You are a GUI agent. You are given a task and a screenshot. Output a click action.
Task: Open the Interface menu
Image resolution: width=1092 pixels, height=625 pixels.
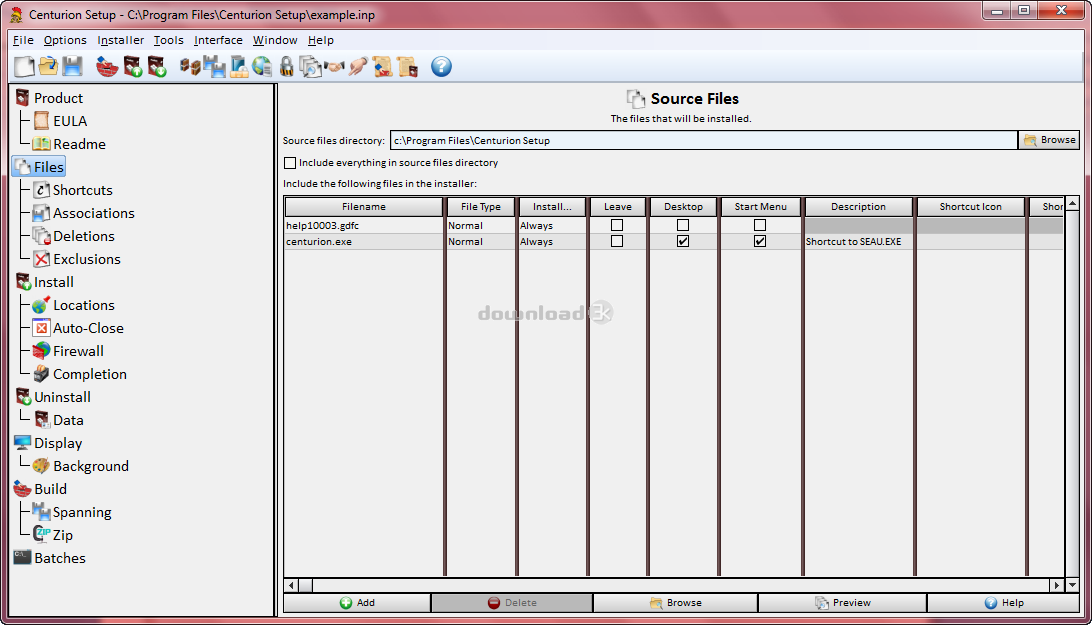pyautogui.click(x=218, y=40)
